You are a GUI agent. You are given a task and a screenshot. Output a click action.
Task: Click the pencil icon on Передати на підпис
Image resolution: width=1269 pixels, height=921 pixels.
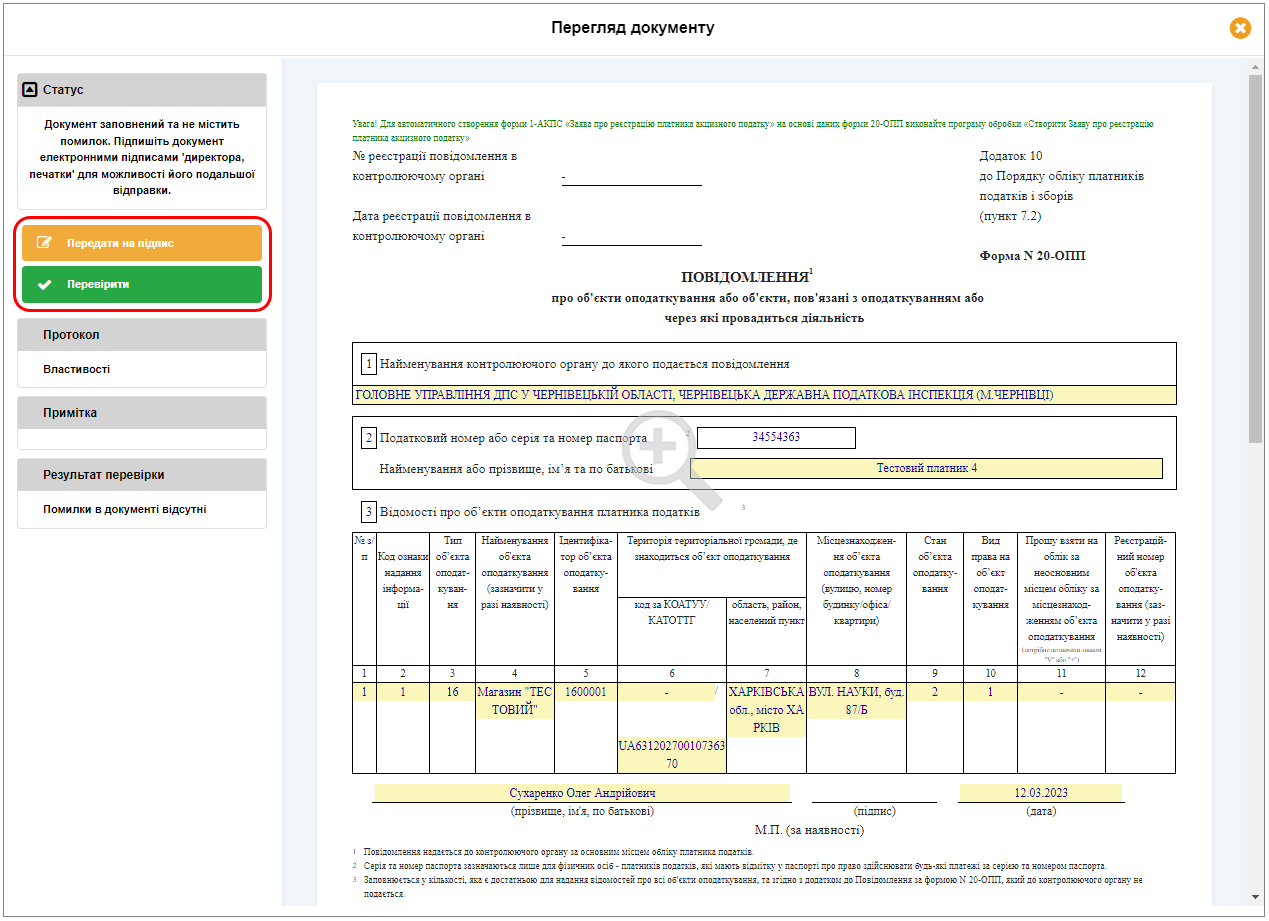pyautogui.click(x=43, y=243)
